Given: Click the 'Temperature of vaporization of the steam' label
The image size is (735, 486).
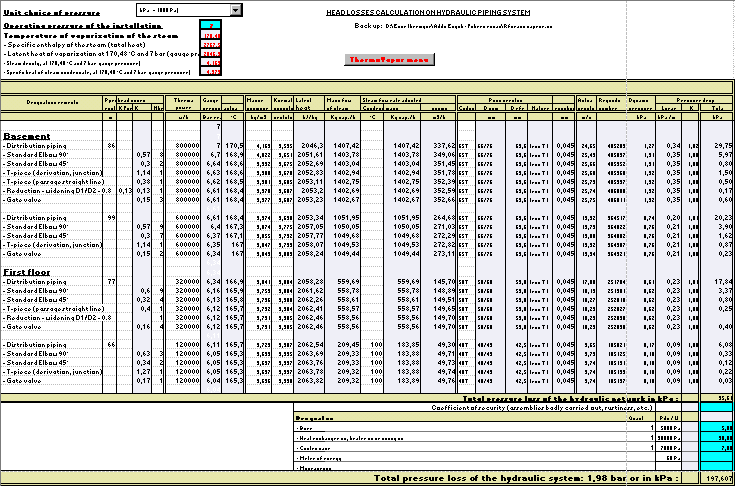Looking at the screenshot, I should tap(91, 35).
